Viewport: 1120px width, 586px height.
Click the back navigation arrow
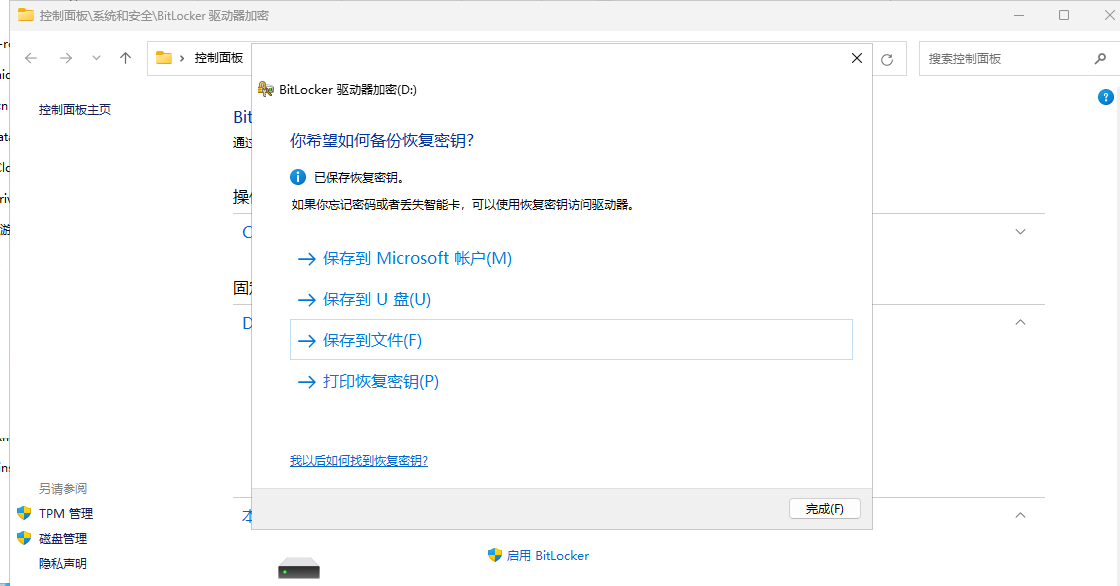click(30, 58)
